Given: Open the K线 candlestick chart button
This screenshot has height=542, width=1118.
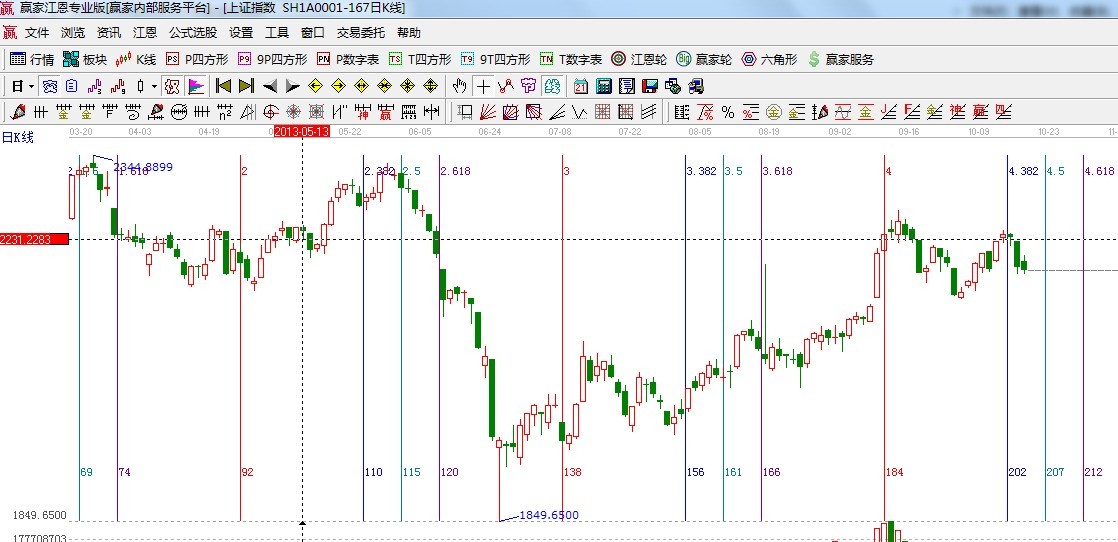Looking at the screenshot, I should coord(136,59).
